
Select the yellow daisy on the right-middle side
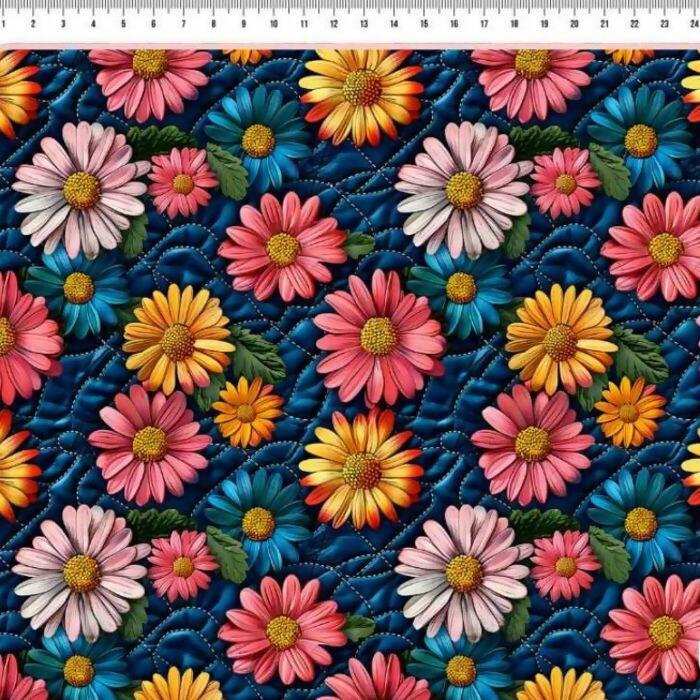pyautogui.click(x=560, y=341)
